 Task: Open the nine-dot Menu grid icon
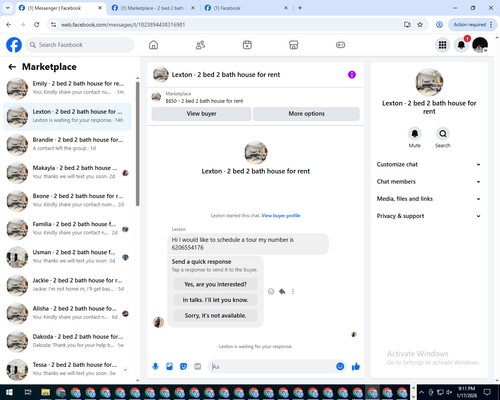[x=442, y=45]
